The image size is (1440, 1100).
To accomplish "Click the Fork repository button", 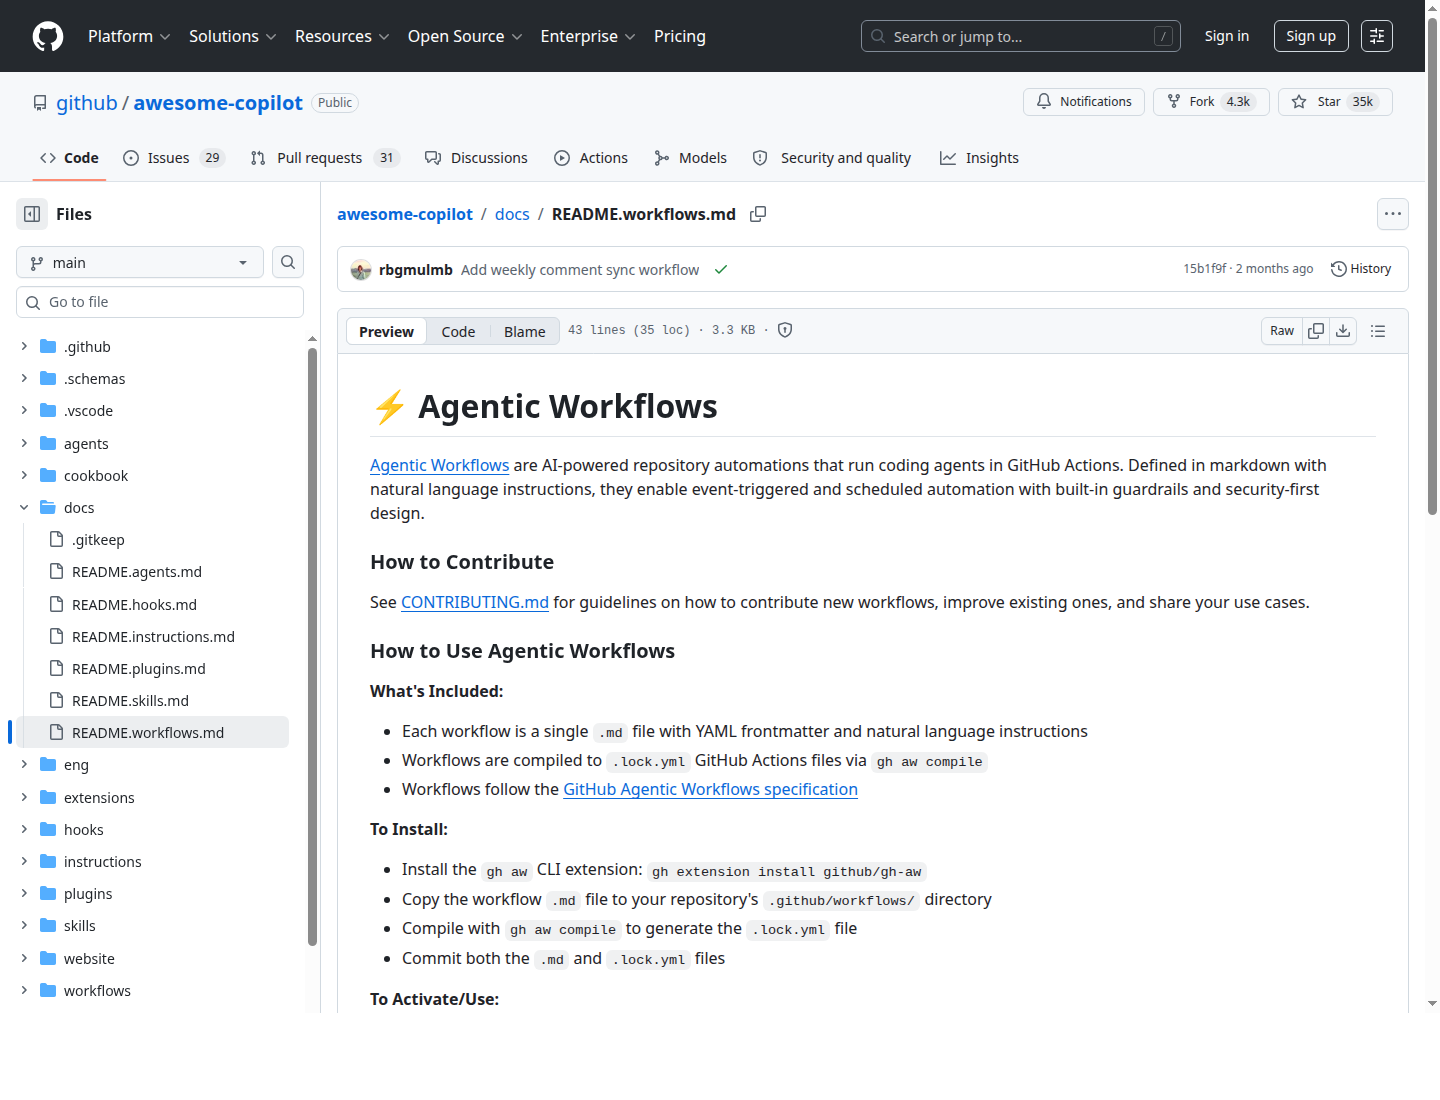I will click(1211, 102).
